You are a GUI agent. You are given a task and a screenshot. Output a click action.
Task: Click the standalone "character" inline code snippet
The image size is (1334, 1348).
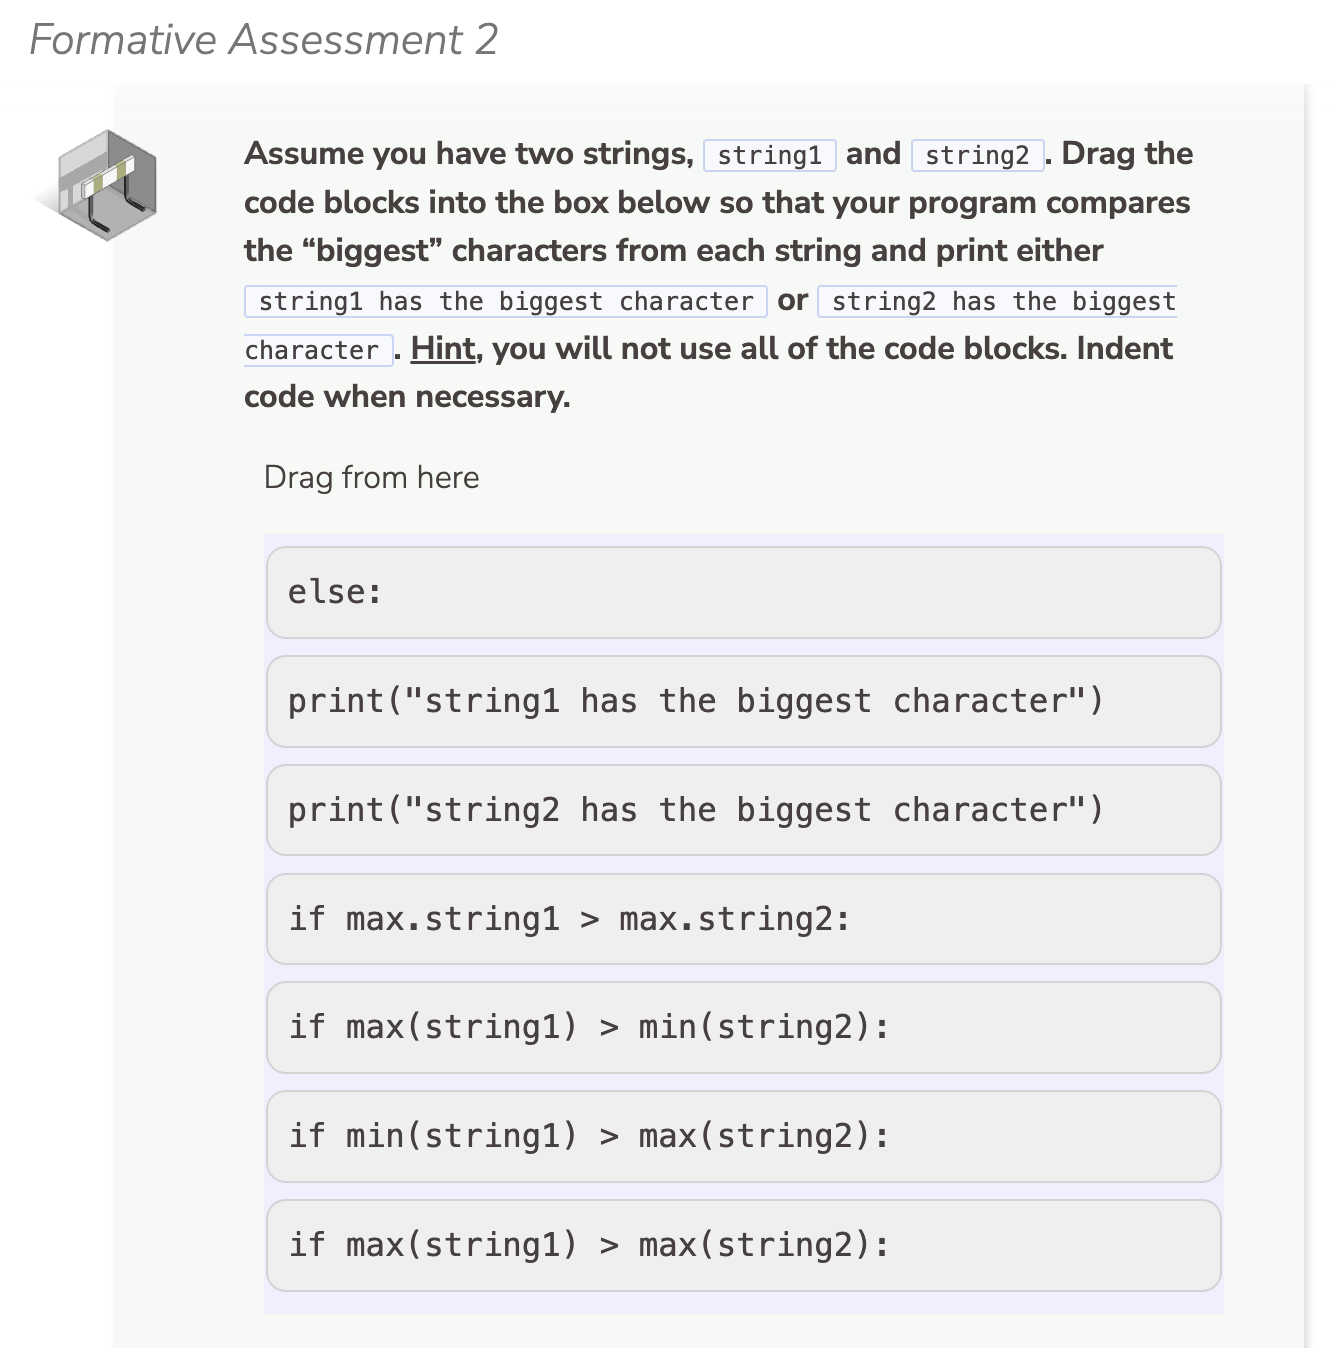click(x=312, y=351)
